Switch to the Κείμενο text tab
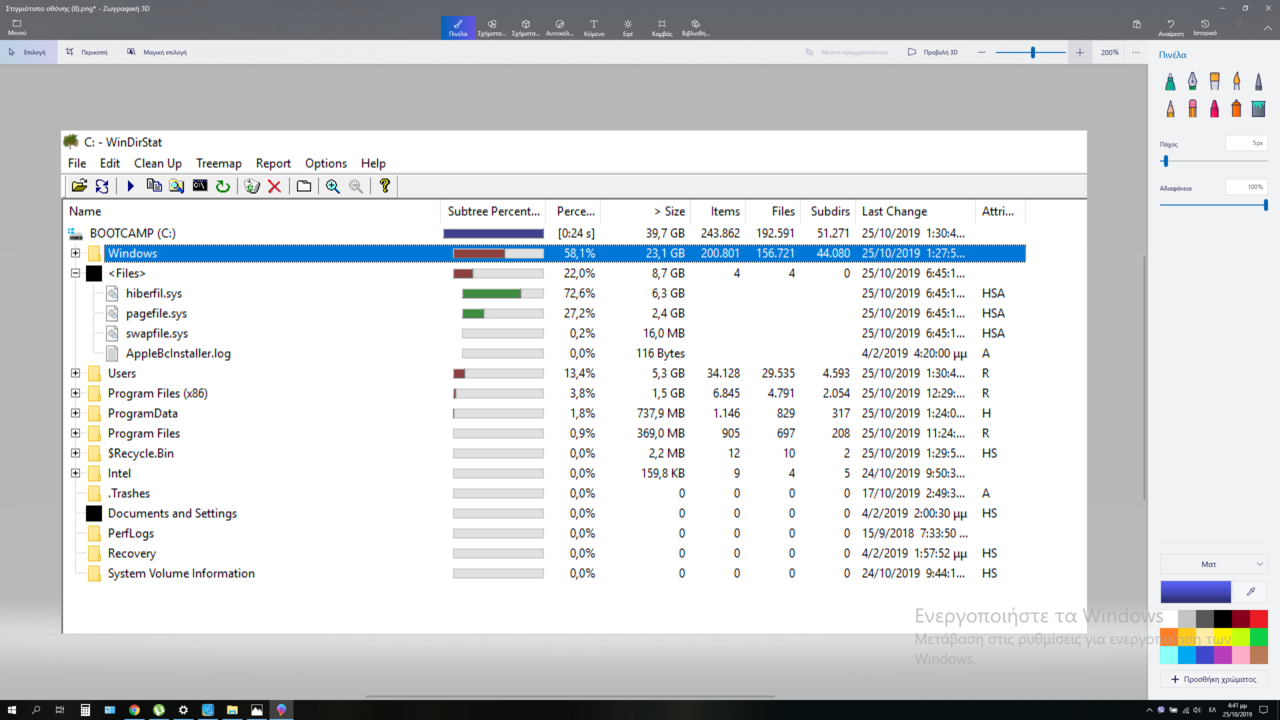This screenshot has height=720, width=1280. tap(594, 27)
